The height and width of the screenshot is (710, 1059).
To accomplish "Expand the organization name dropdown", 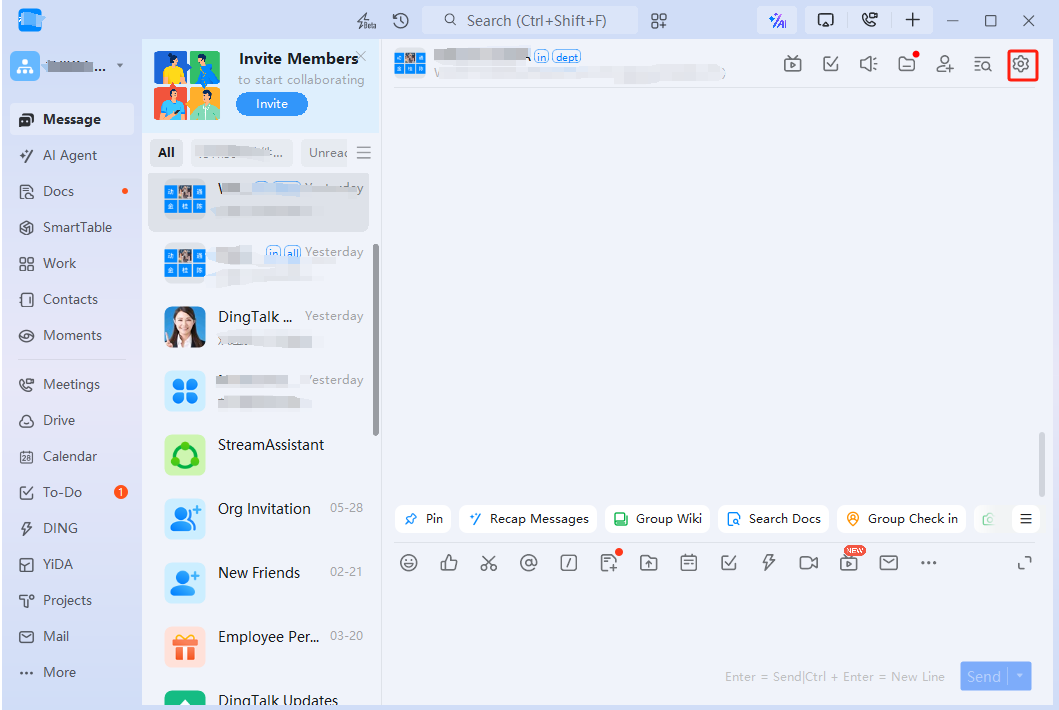I will point(120,66).
